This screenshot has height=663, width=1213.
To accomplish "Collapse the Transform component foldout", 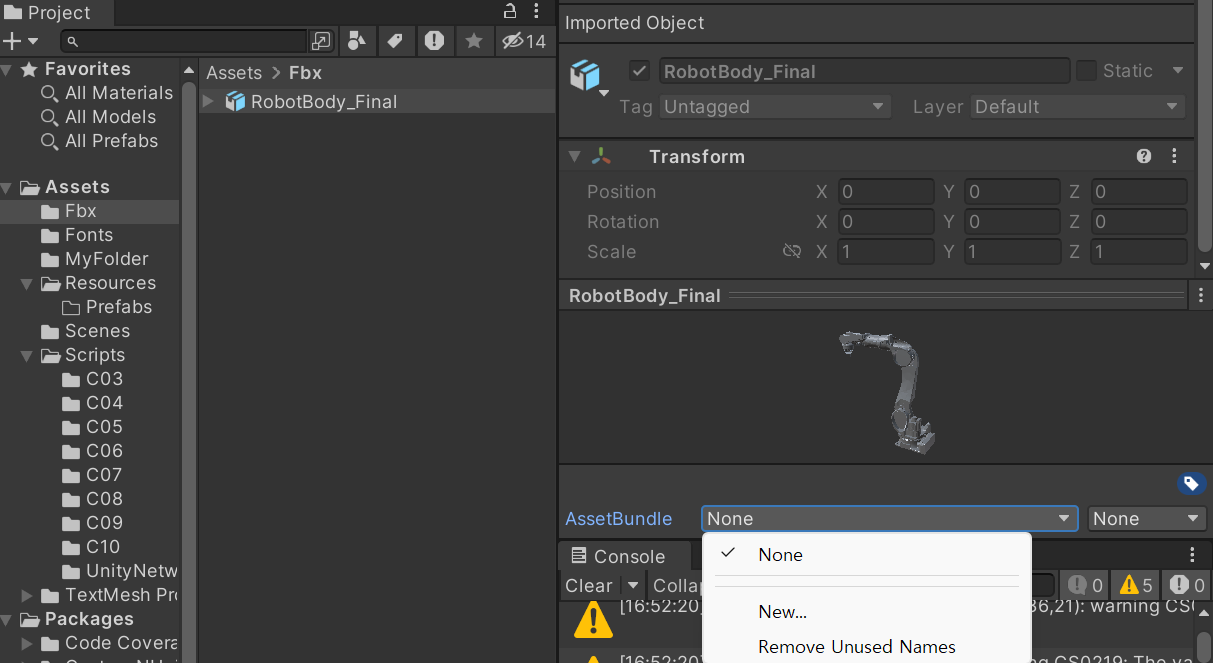I will 574,157.
